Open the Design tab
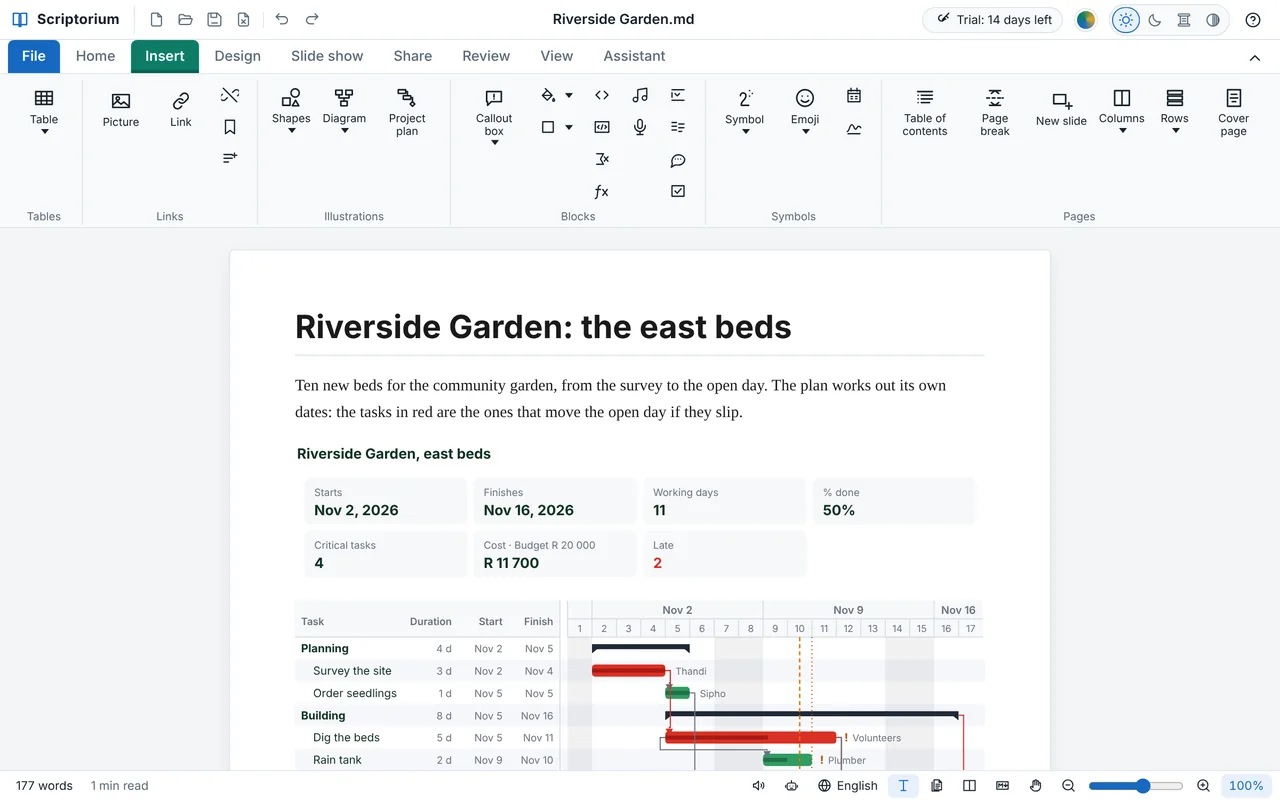Viewport: 1280px width, 800px height. click(x=238, y=56)
